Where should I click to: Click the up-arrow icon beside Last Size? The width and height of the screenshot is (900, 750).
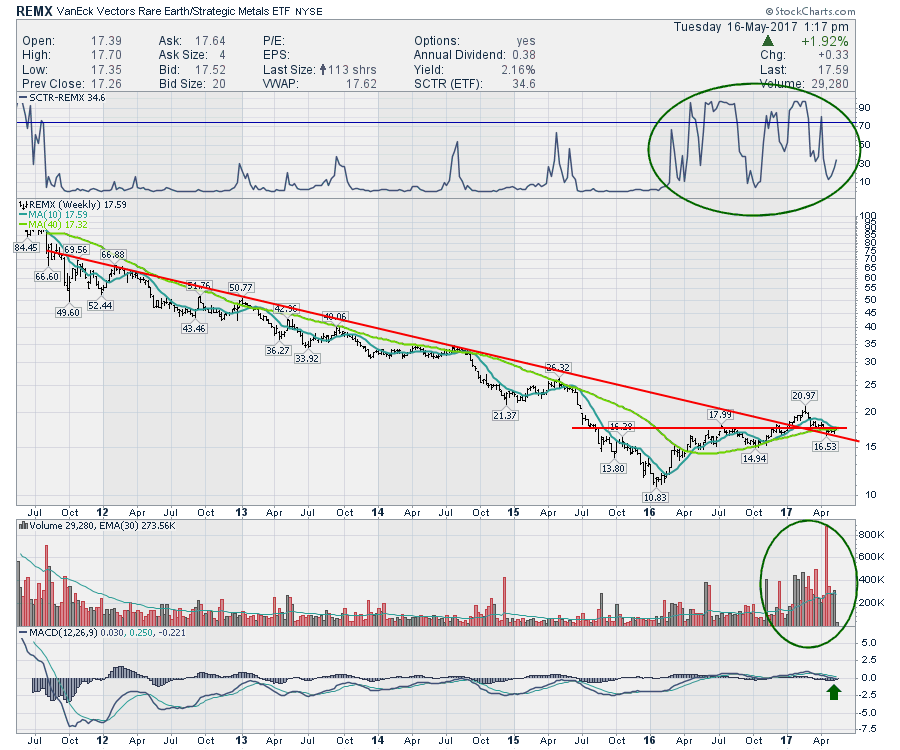pos(323,70)
